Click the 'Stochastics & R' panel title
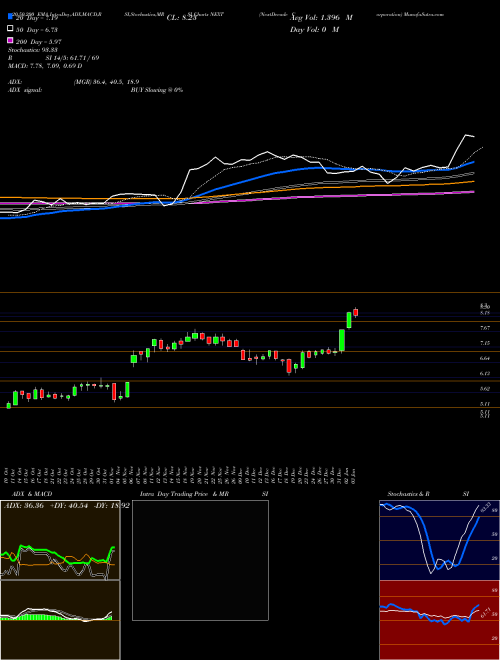The height and width of the screenshot is (660, 500). pos(408,494)
